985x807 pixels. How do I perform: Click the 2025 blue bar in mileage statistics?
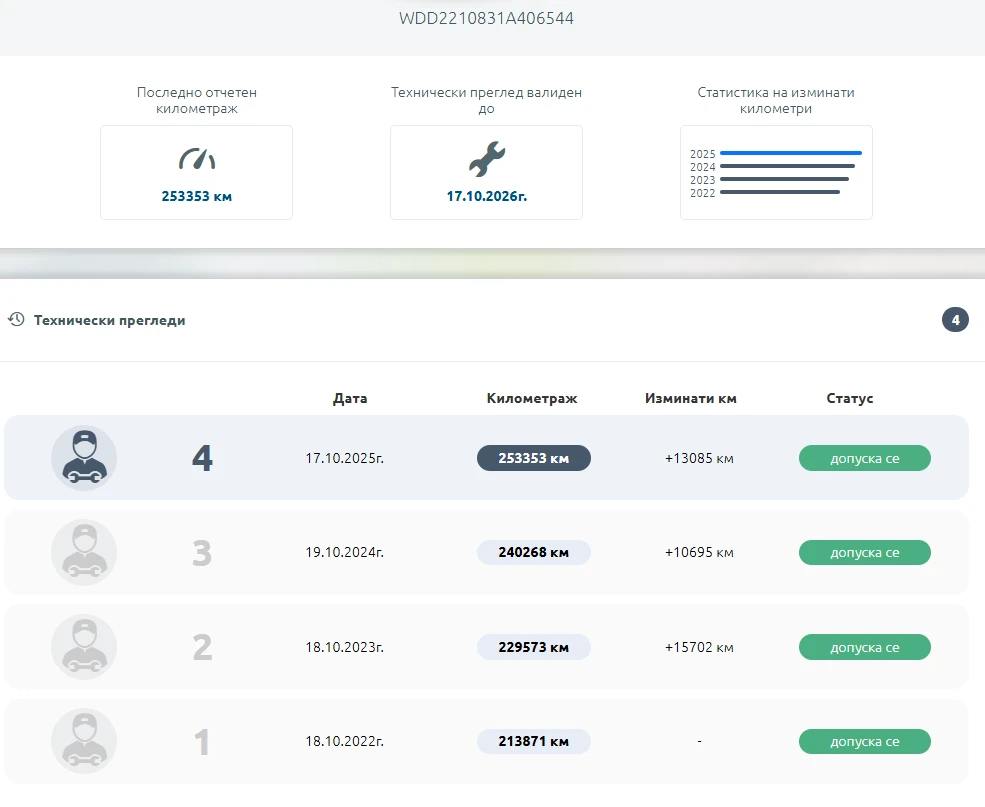(790, 153)
